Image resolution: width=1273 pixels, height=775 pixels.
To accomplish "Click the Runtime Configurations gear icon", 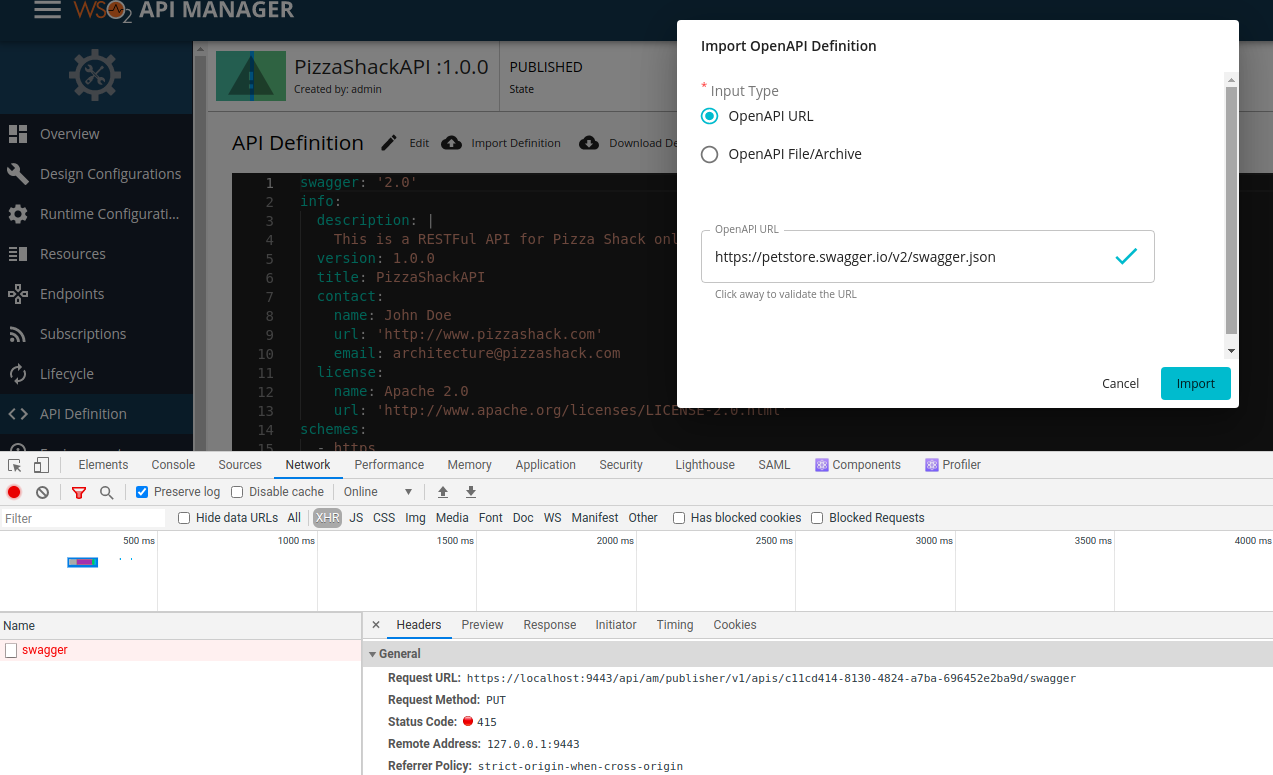I will (x=17, y=214).
